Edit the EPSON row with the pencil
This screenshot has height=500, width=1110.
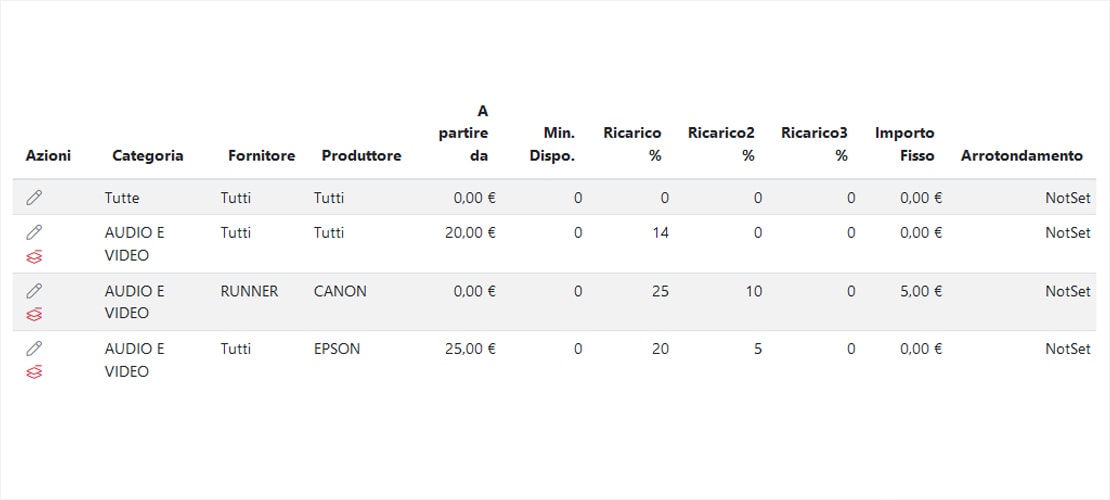tap(34, 348)
